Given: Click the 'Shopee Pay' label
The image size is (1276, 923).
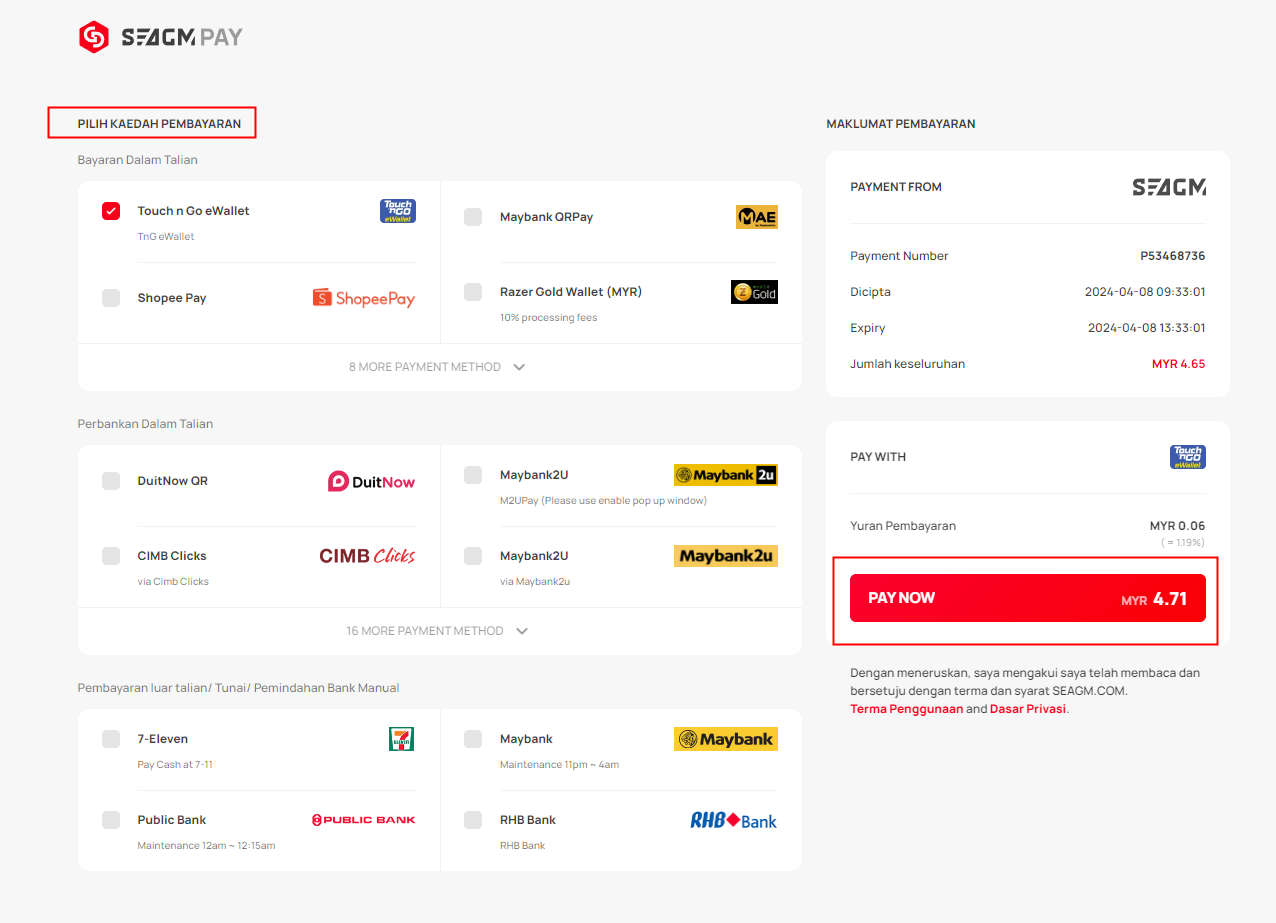Looking at the screenshot, I should click(172, 298).
